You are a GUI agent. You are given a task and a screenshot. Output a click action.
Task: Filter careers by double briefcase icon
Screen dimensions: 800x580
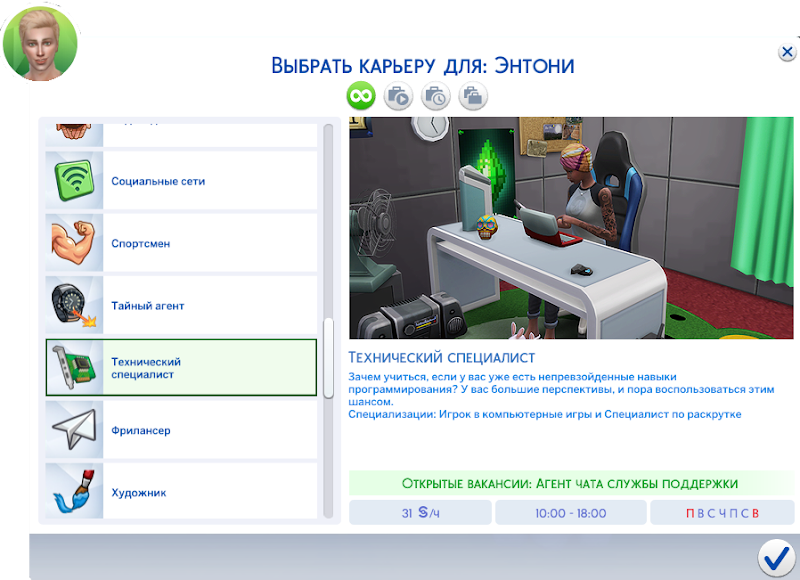click(473, 96)
